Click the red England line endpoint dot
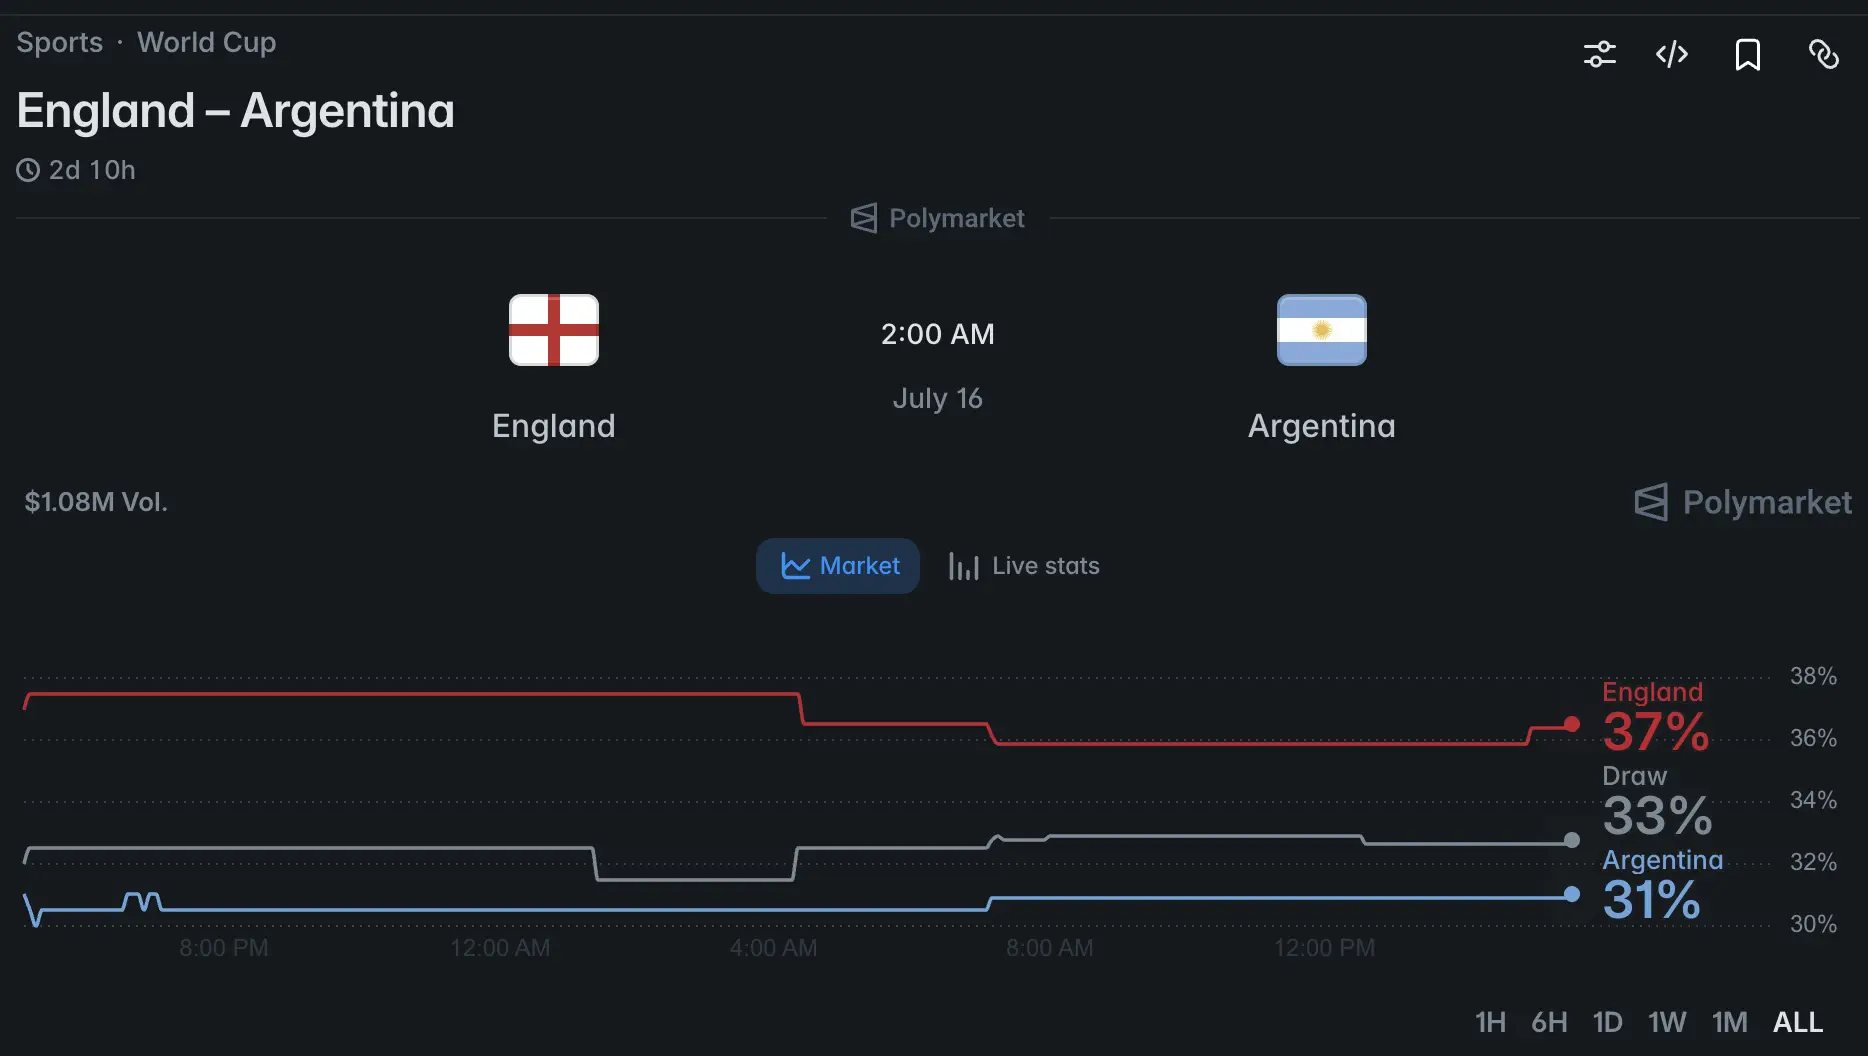Image resolution: width=1868 pixels, height=1056 pixels. coord(1572,724)
